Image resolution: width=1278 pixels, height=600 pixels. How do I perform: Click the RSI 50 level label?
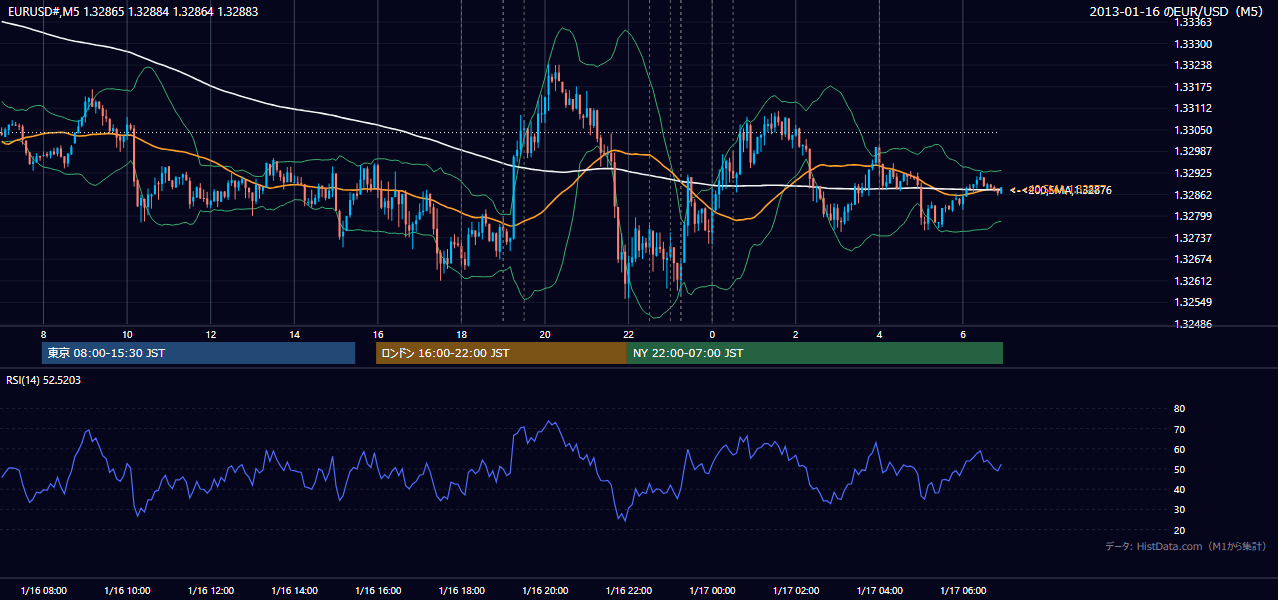click(1179, 469)
